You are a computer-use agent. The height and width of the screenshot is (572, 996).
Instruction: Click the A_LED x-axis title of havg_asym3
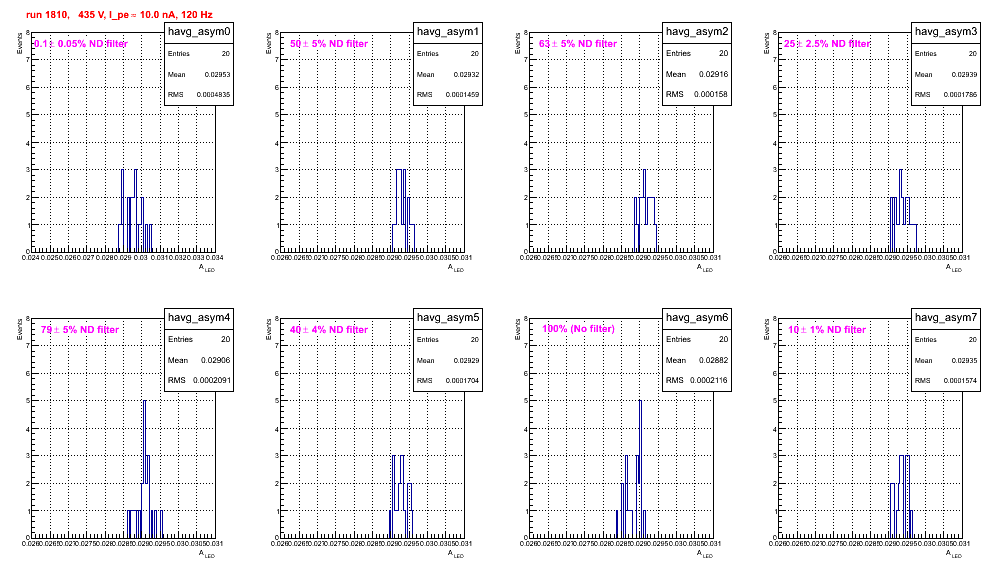(x=954, y=268)
